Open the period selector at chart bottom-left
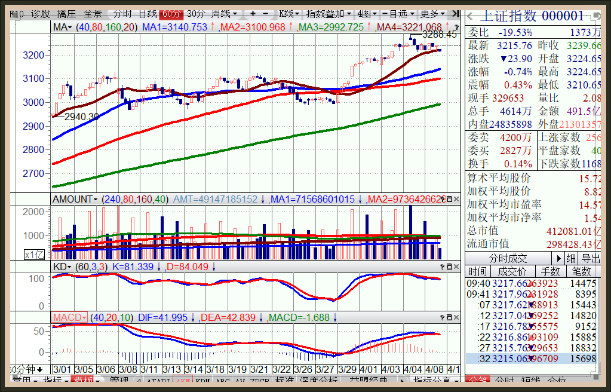 (x=27, y=369)
